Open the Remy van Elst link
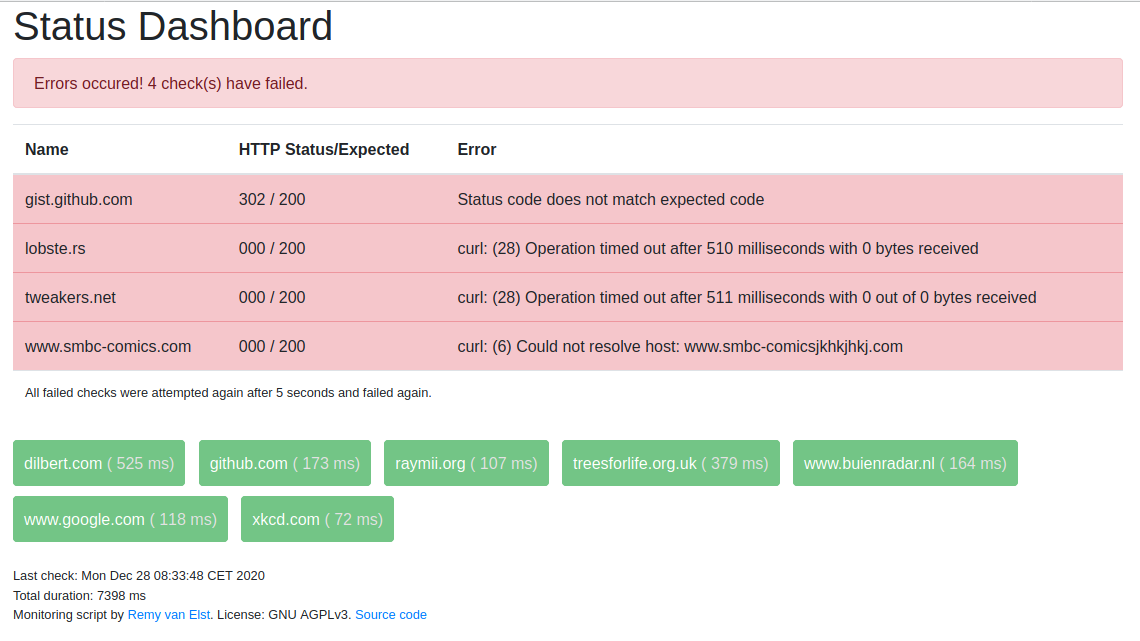 169,615
